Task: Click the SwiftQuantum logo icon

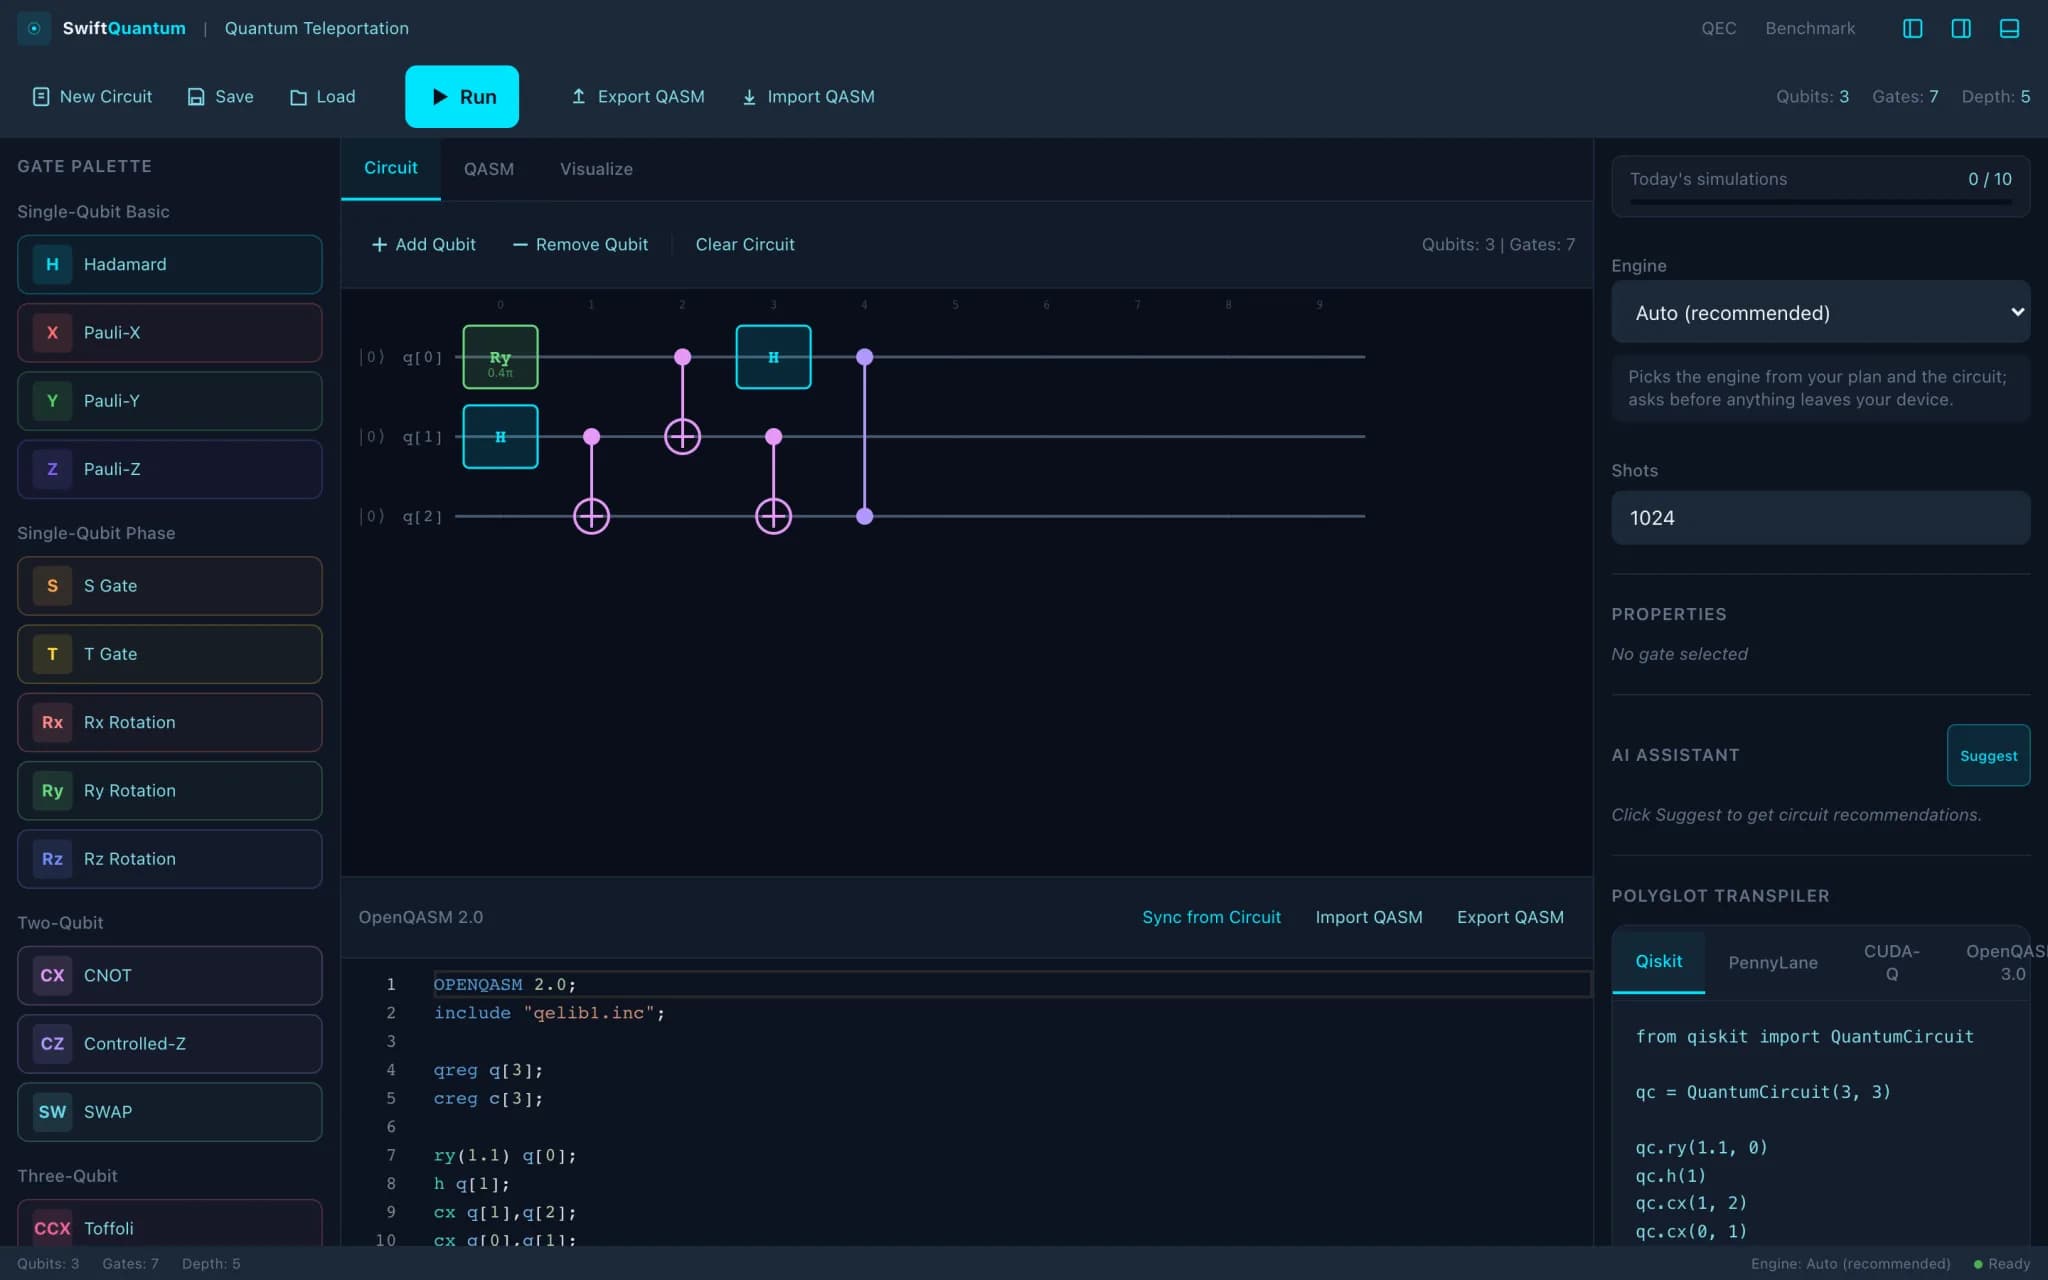Action: (34, 28)
